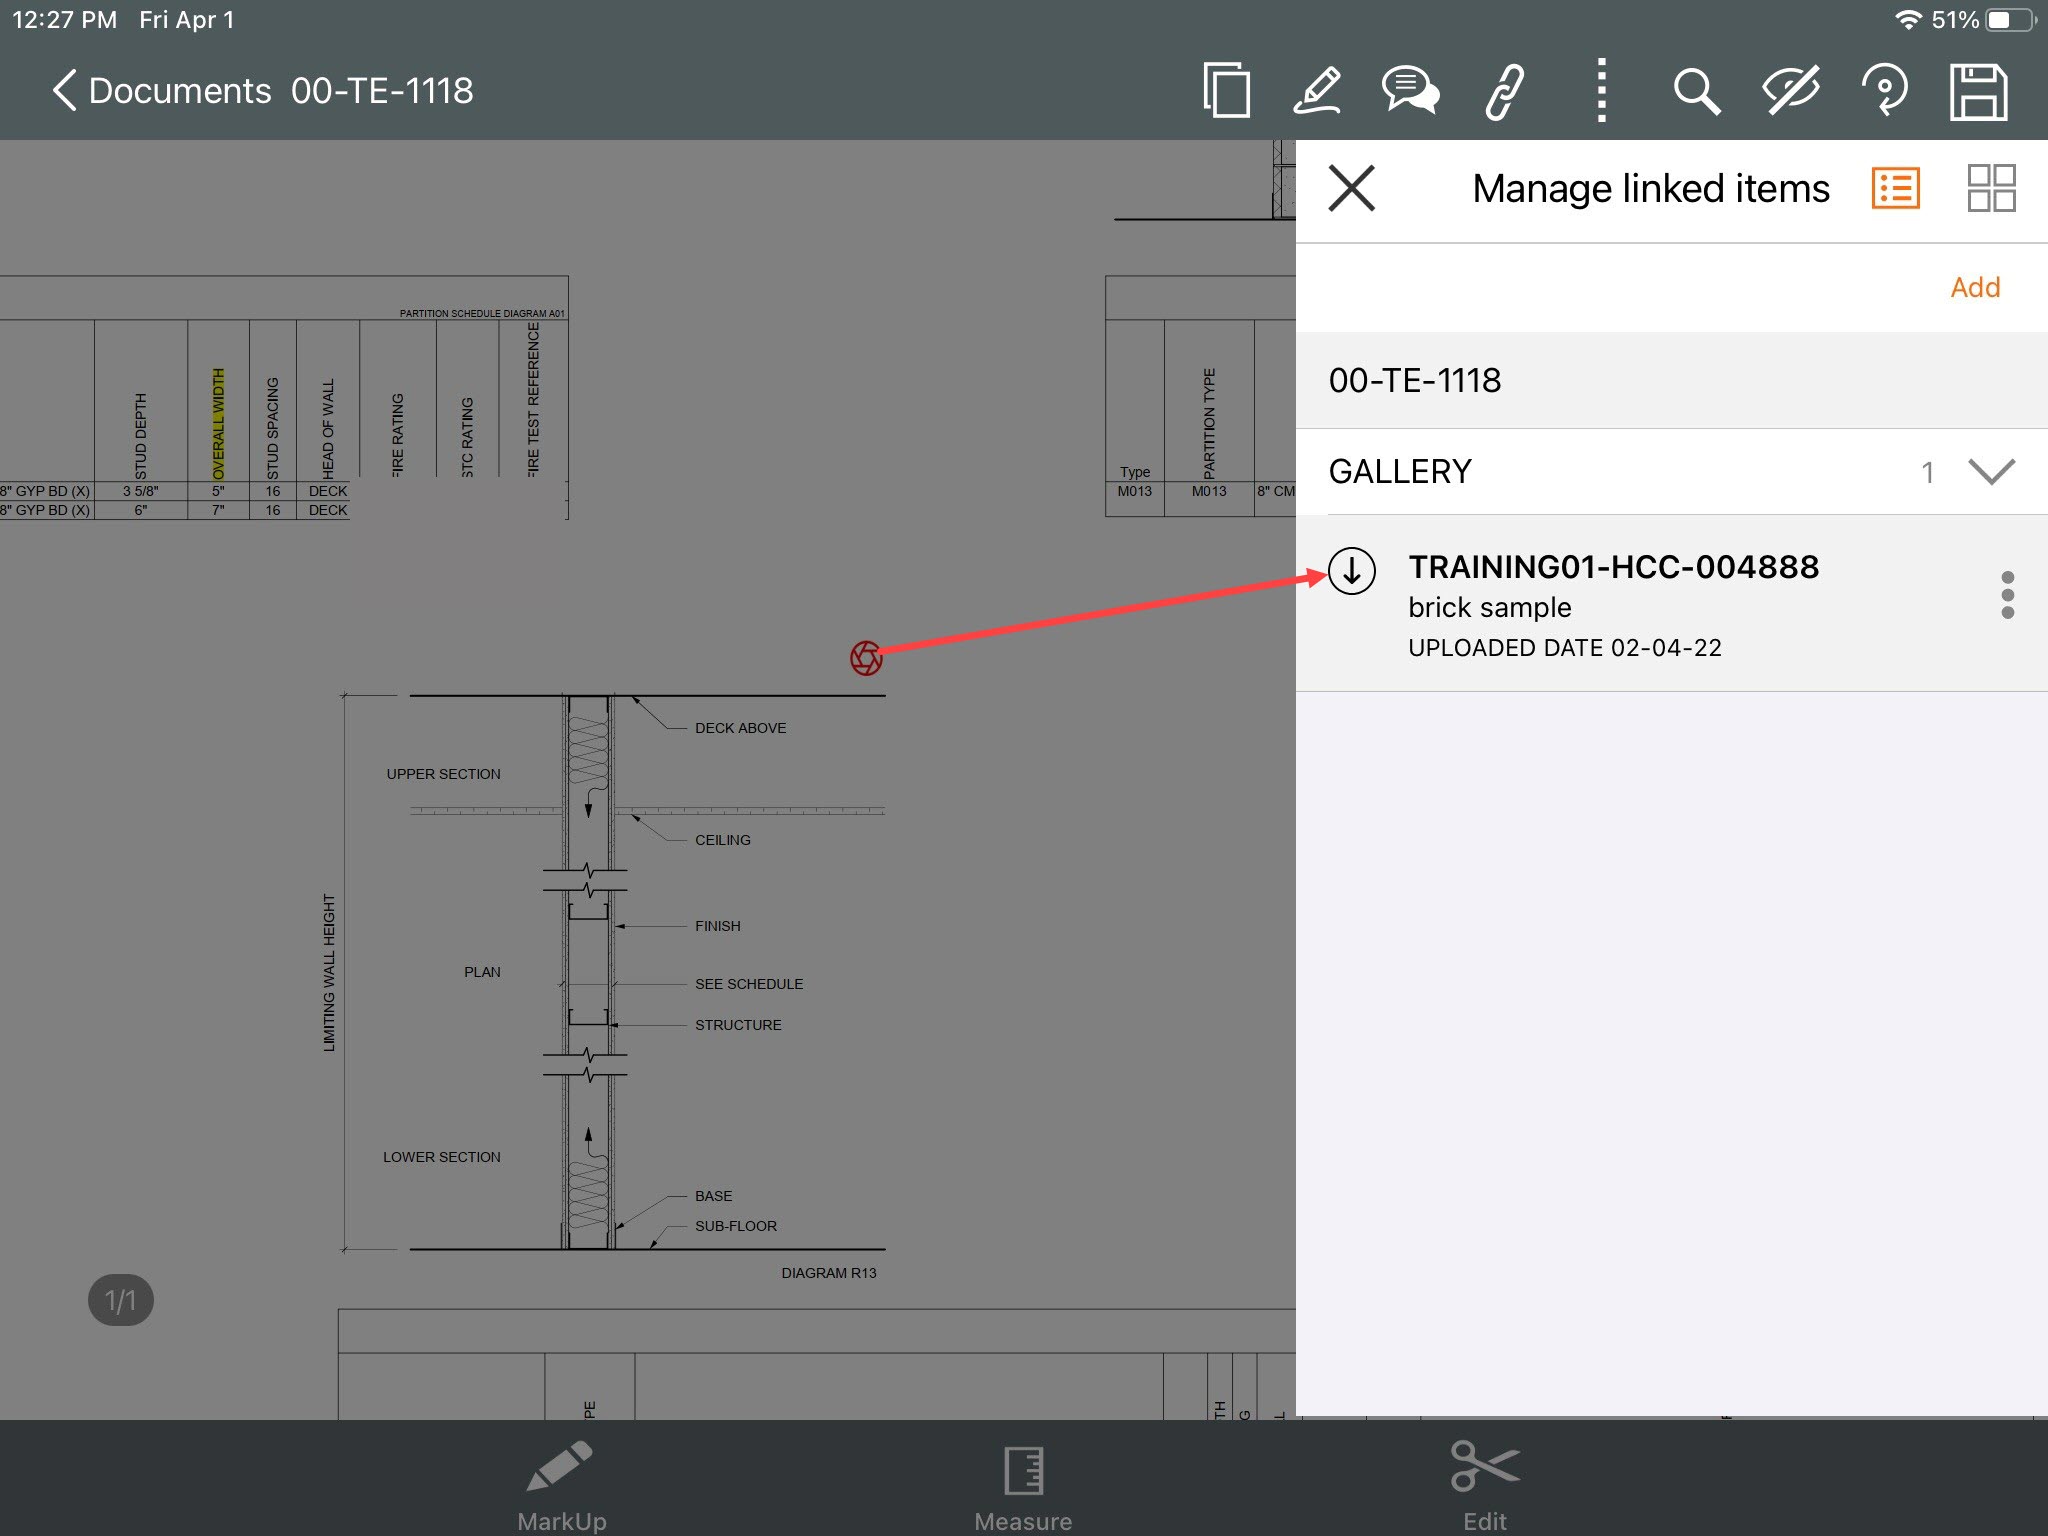Screen dimensions: 2048x1536
Task: Switch linked items to grid view
Action: 1991,188
